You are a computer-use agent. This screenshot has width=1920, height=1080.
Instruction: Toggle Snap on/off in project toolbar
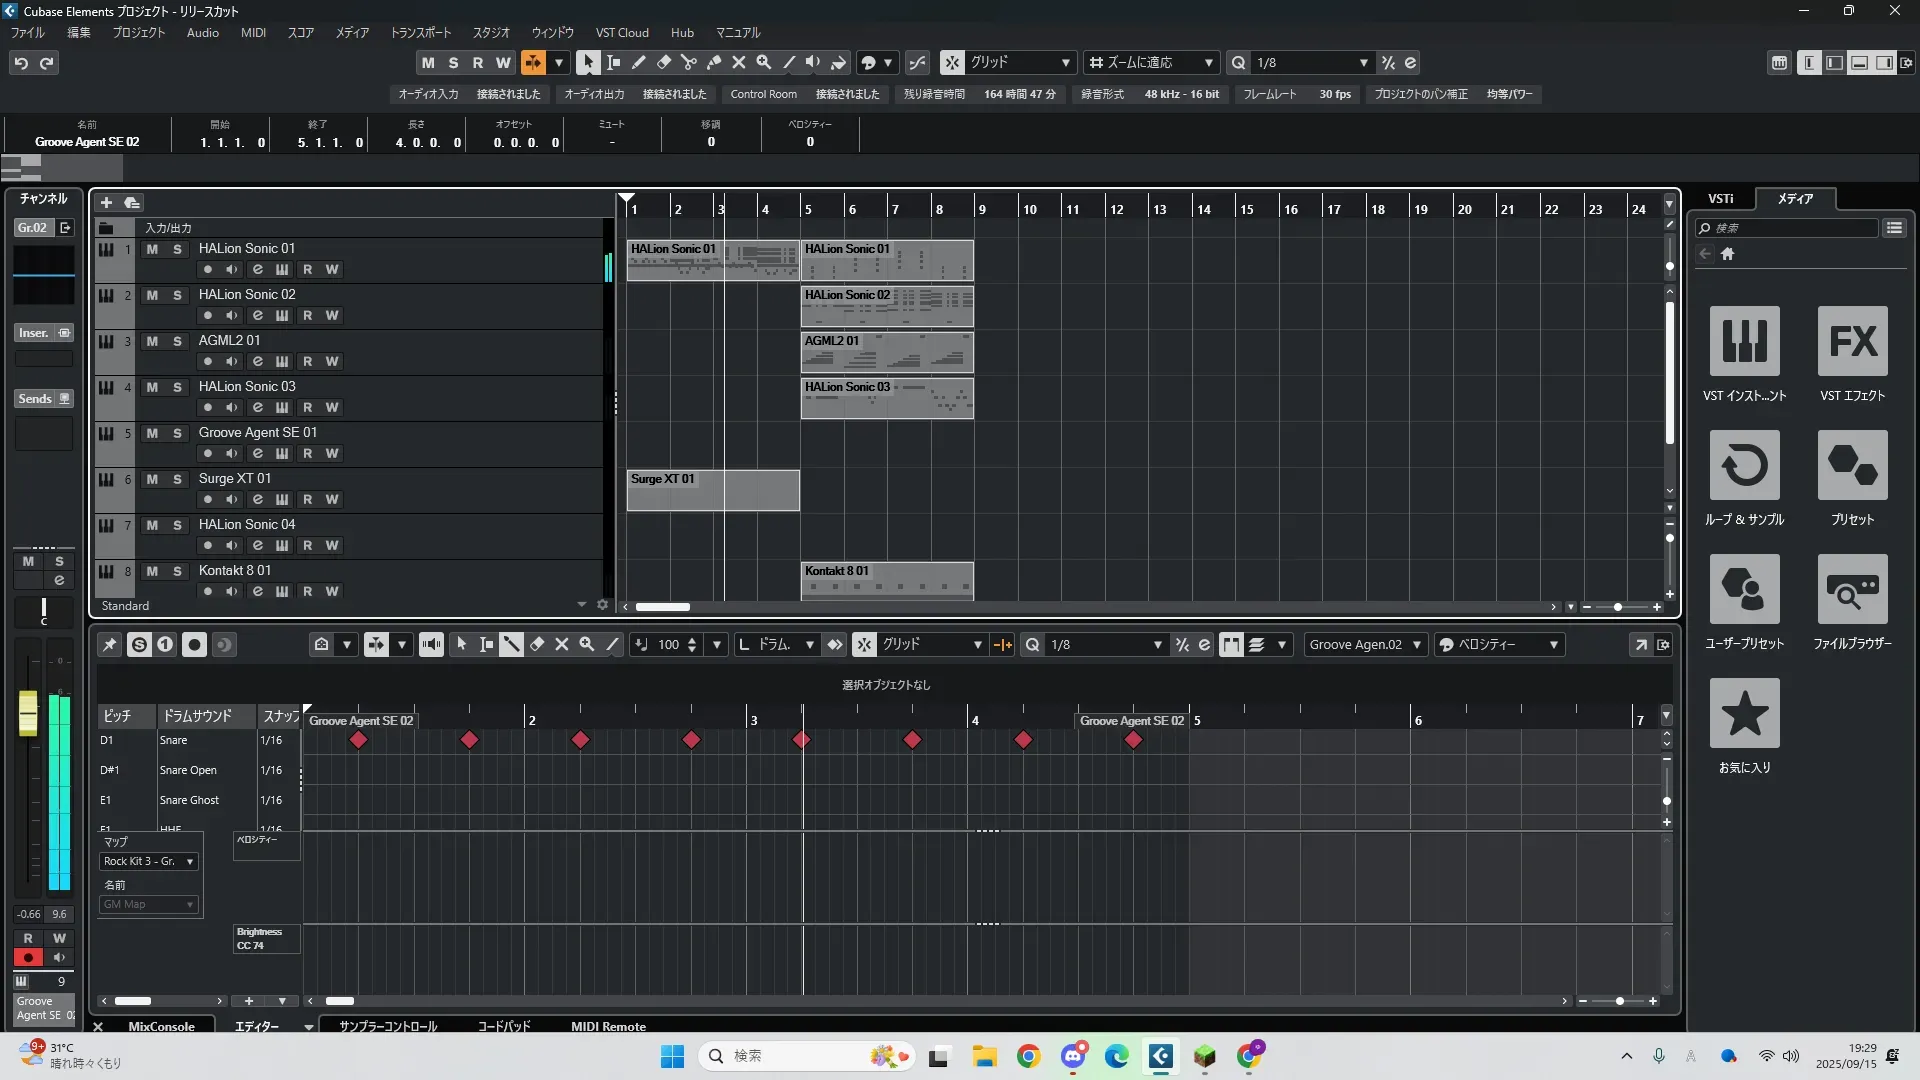point(951,62)
